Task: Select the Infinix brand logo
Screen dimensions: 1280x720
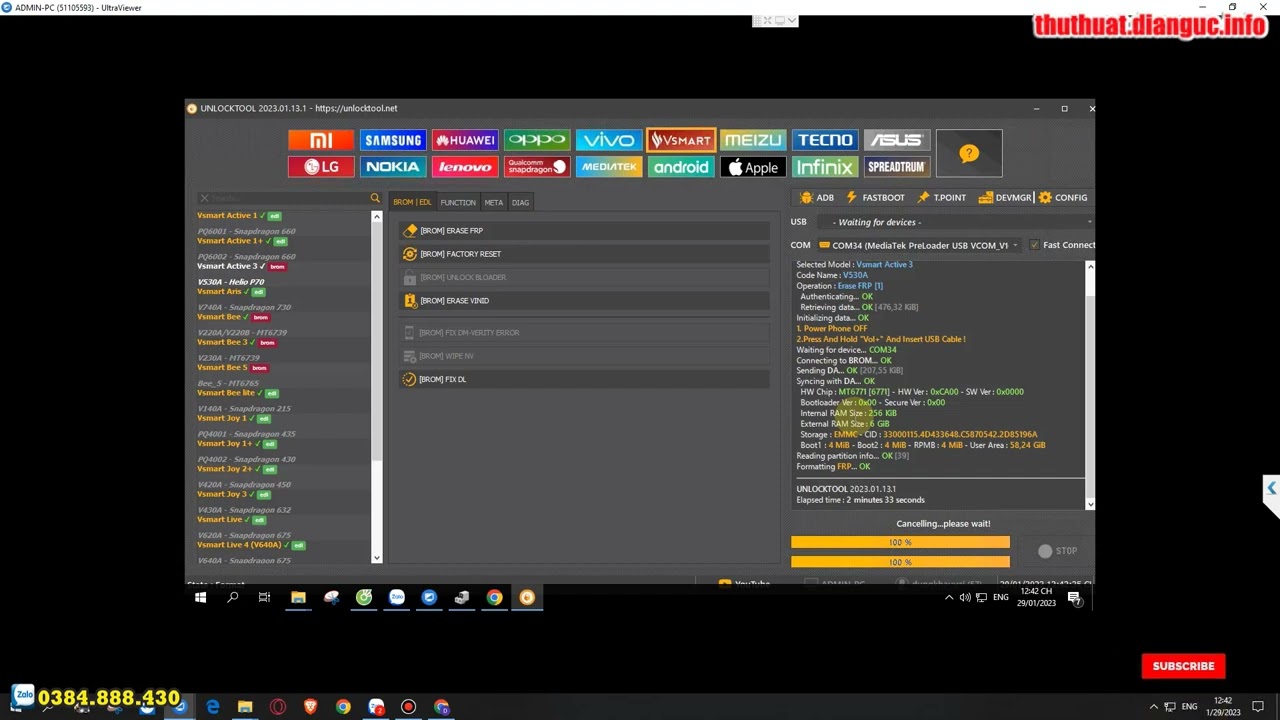Action: pos(825,167)
